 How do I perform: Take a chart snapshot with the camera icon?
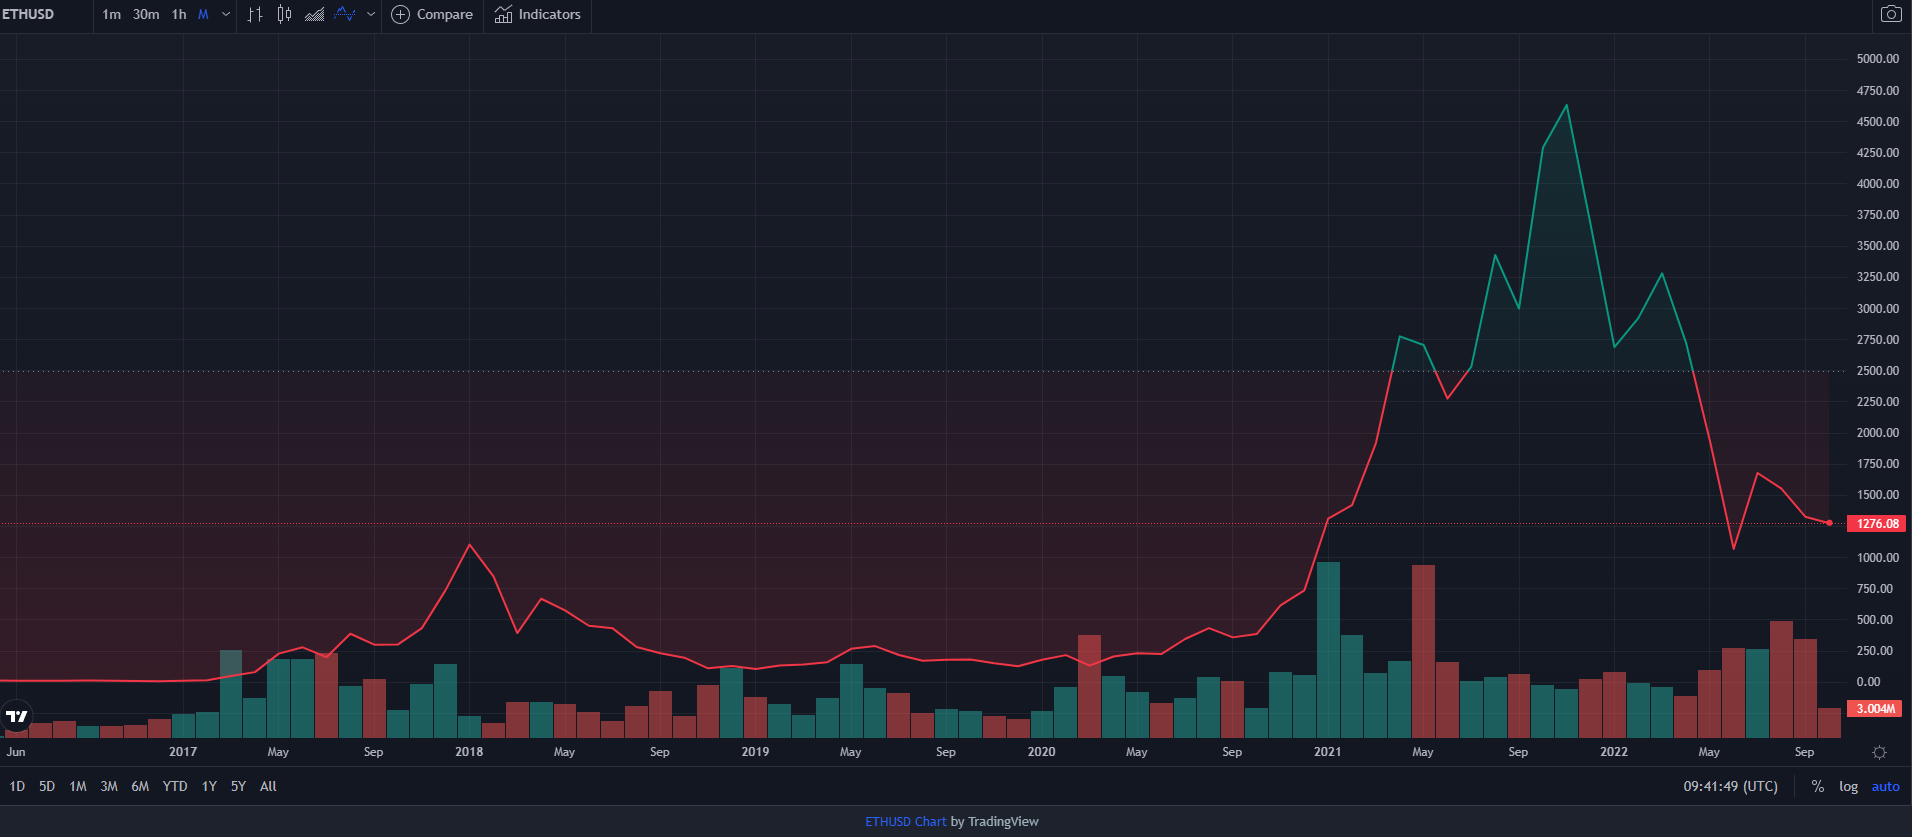1890,14
